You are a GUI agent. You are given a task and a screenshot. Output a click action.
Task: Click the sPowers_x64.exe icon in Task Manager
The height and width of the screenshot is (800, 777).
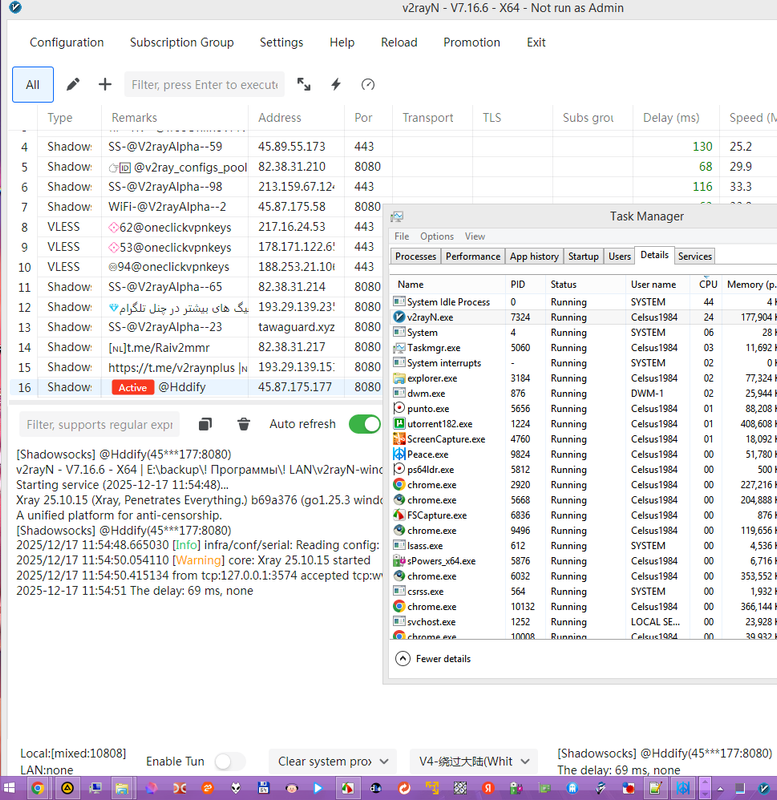pos(399,561)
